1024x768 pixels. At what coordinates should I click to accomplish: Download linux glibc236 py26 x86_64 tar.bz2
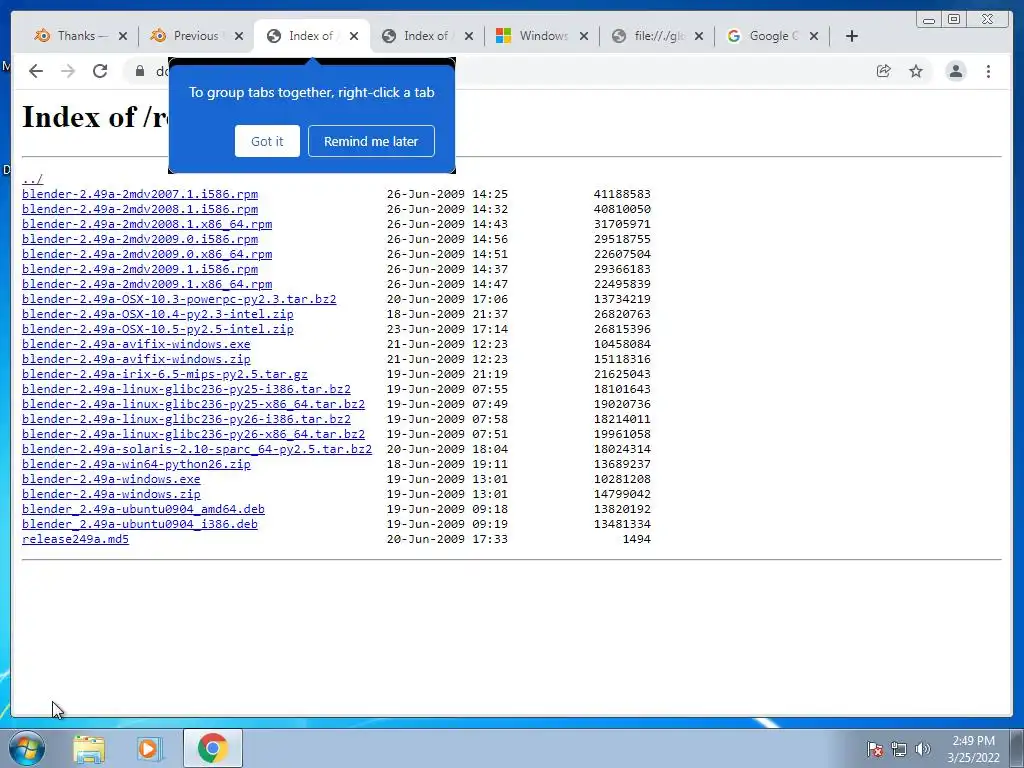click(193, 434)
